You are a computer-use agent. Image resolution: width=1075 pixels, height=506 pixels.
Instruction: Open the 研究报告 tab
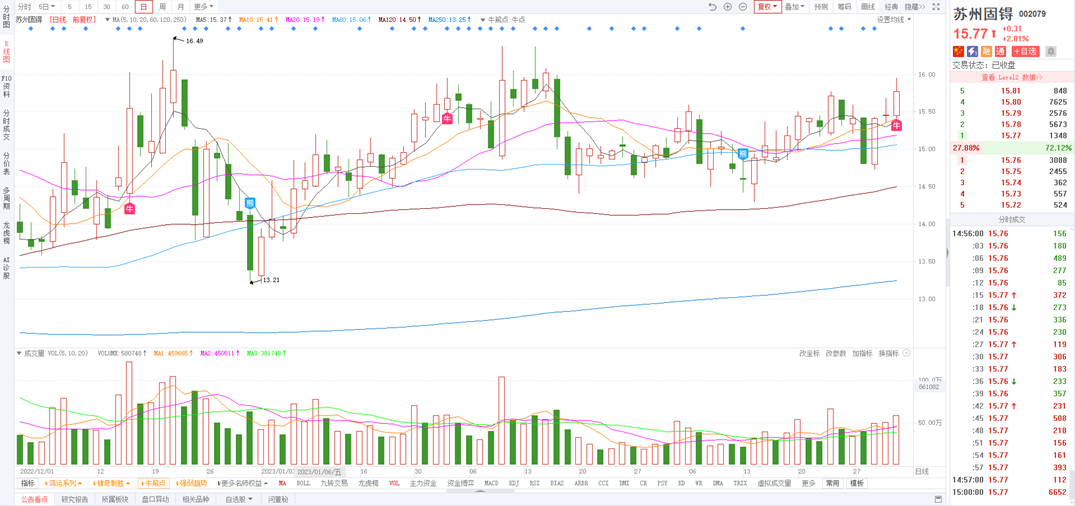coord(74,499)
